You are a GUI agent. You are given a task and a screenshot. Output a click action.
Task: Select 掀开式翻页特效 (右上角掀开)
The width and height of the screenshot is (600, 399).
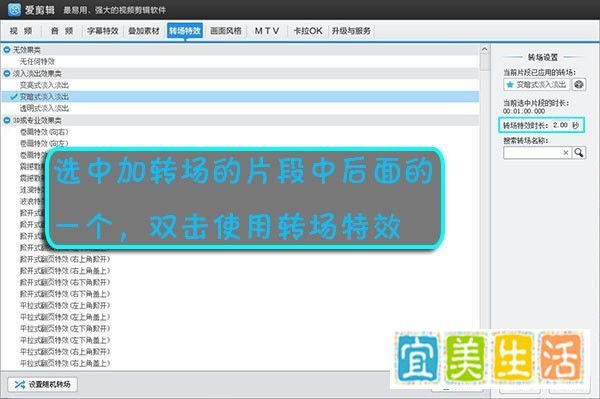[x=65, y=259]
